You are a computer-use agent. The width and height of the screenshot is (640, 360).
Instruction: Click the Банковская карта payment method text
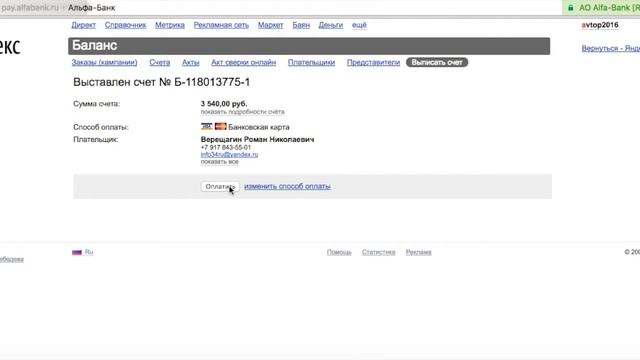tap(259, 127)
